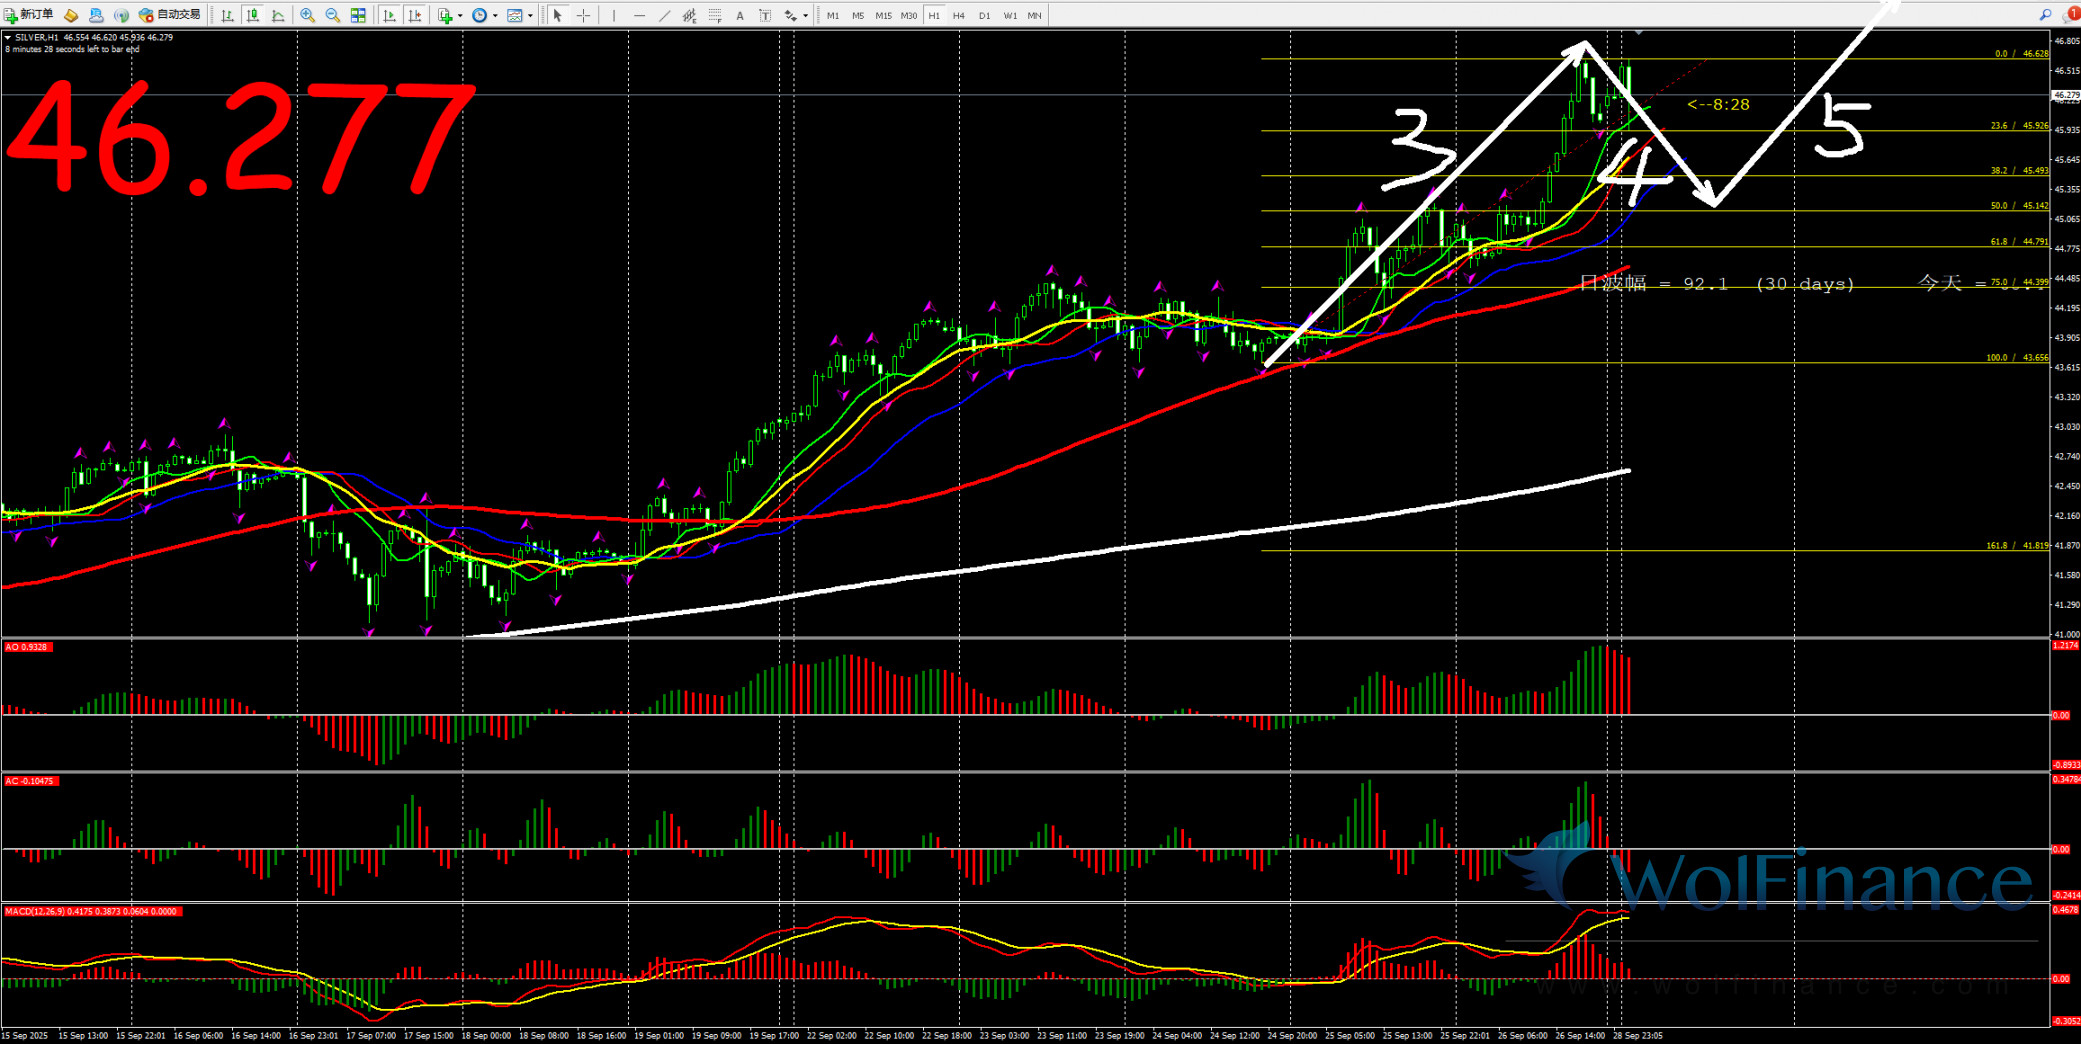The width and height of the screenshot is (2081, 1044).
Task: Click the 新订单 new order button
Action: (29, 15)
